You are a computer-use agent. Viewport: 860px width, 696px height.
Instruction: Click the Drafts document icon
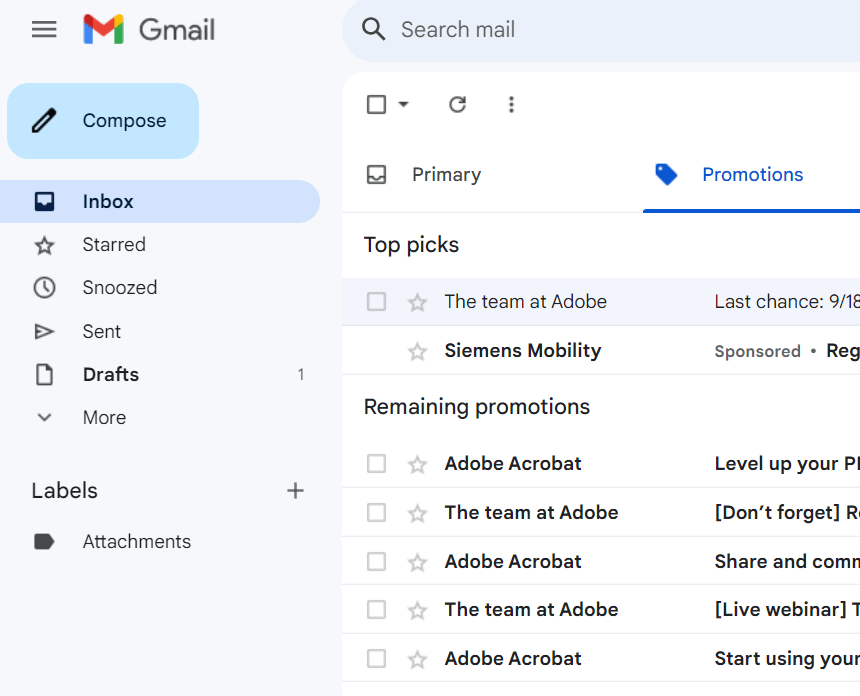(x=44, y=375)
